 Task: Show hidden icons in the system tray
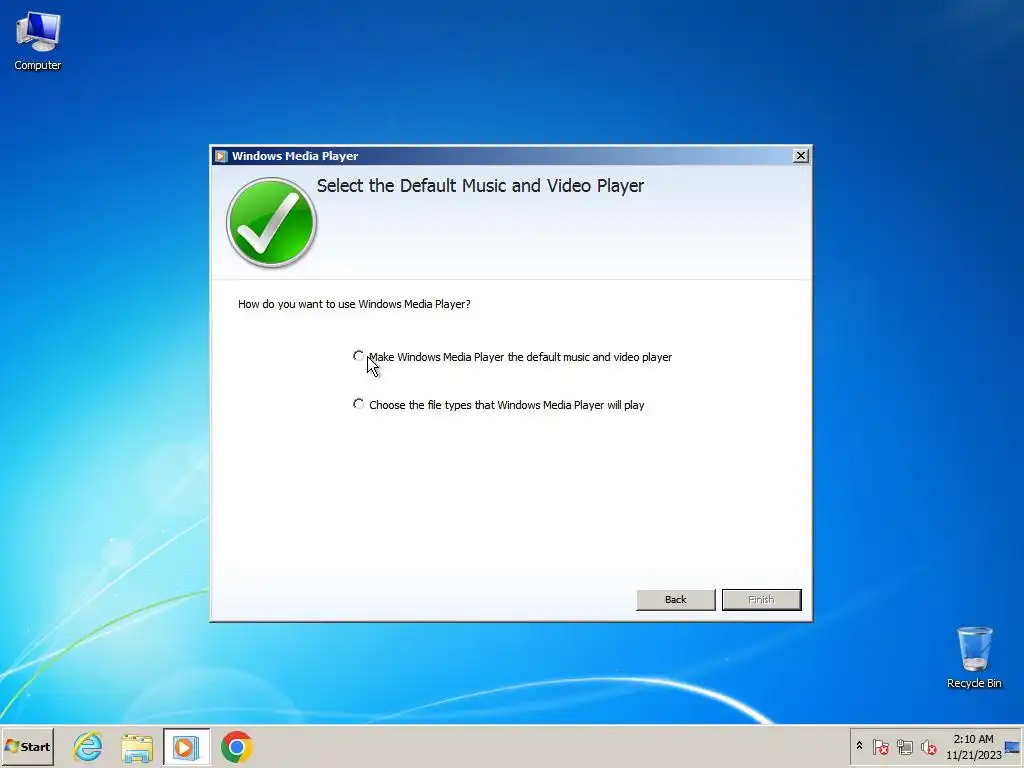[859, 746]
